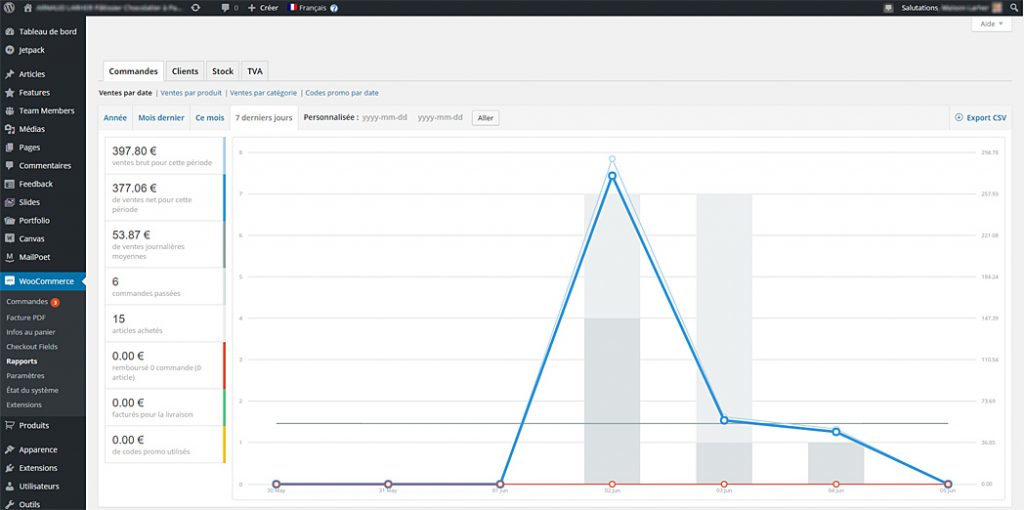This screenshot has width=1024, height=510.
Task: Open site home icon in admin bar
Action: (x=27, y=8)
